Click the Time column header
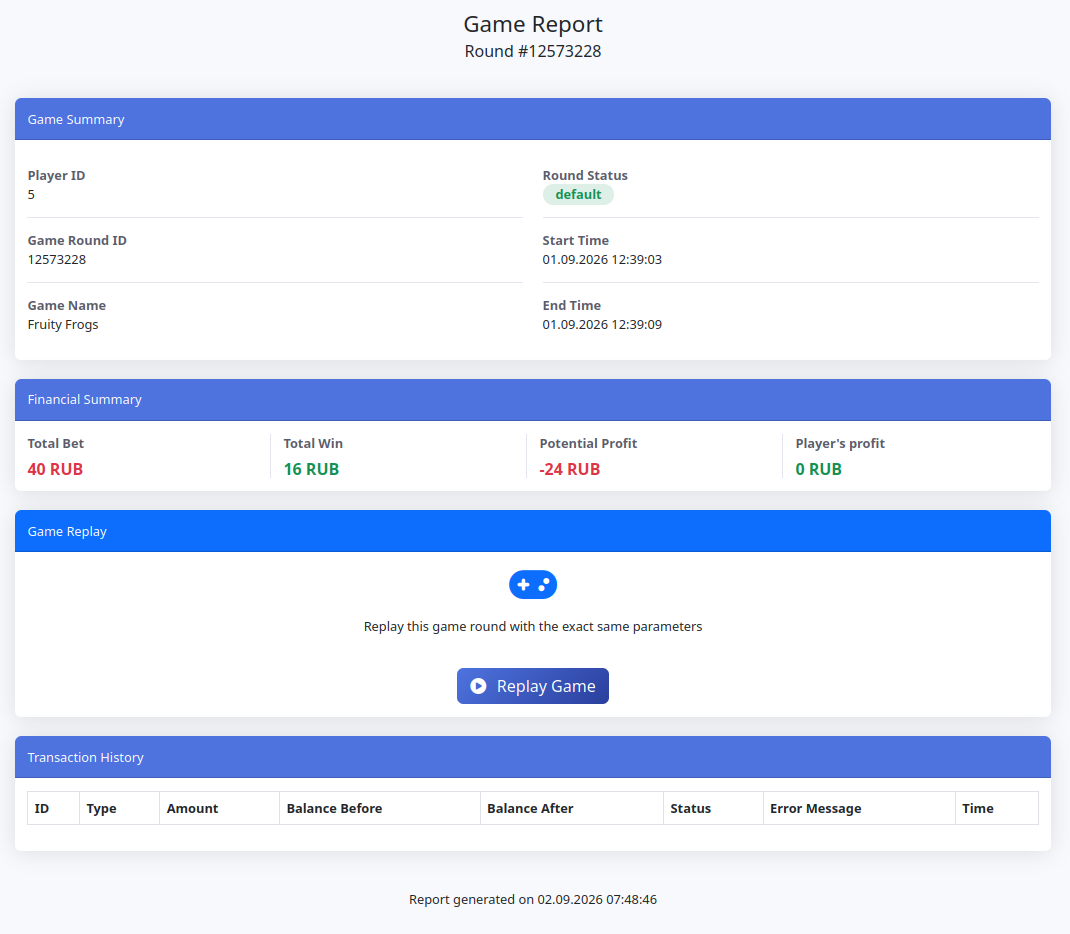1070x934 pixels. (997, 808)
